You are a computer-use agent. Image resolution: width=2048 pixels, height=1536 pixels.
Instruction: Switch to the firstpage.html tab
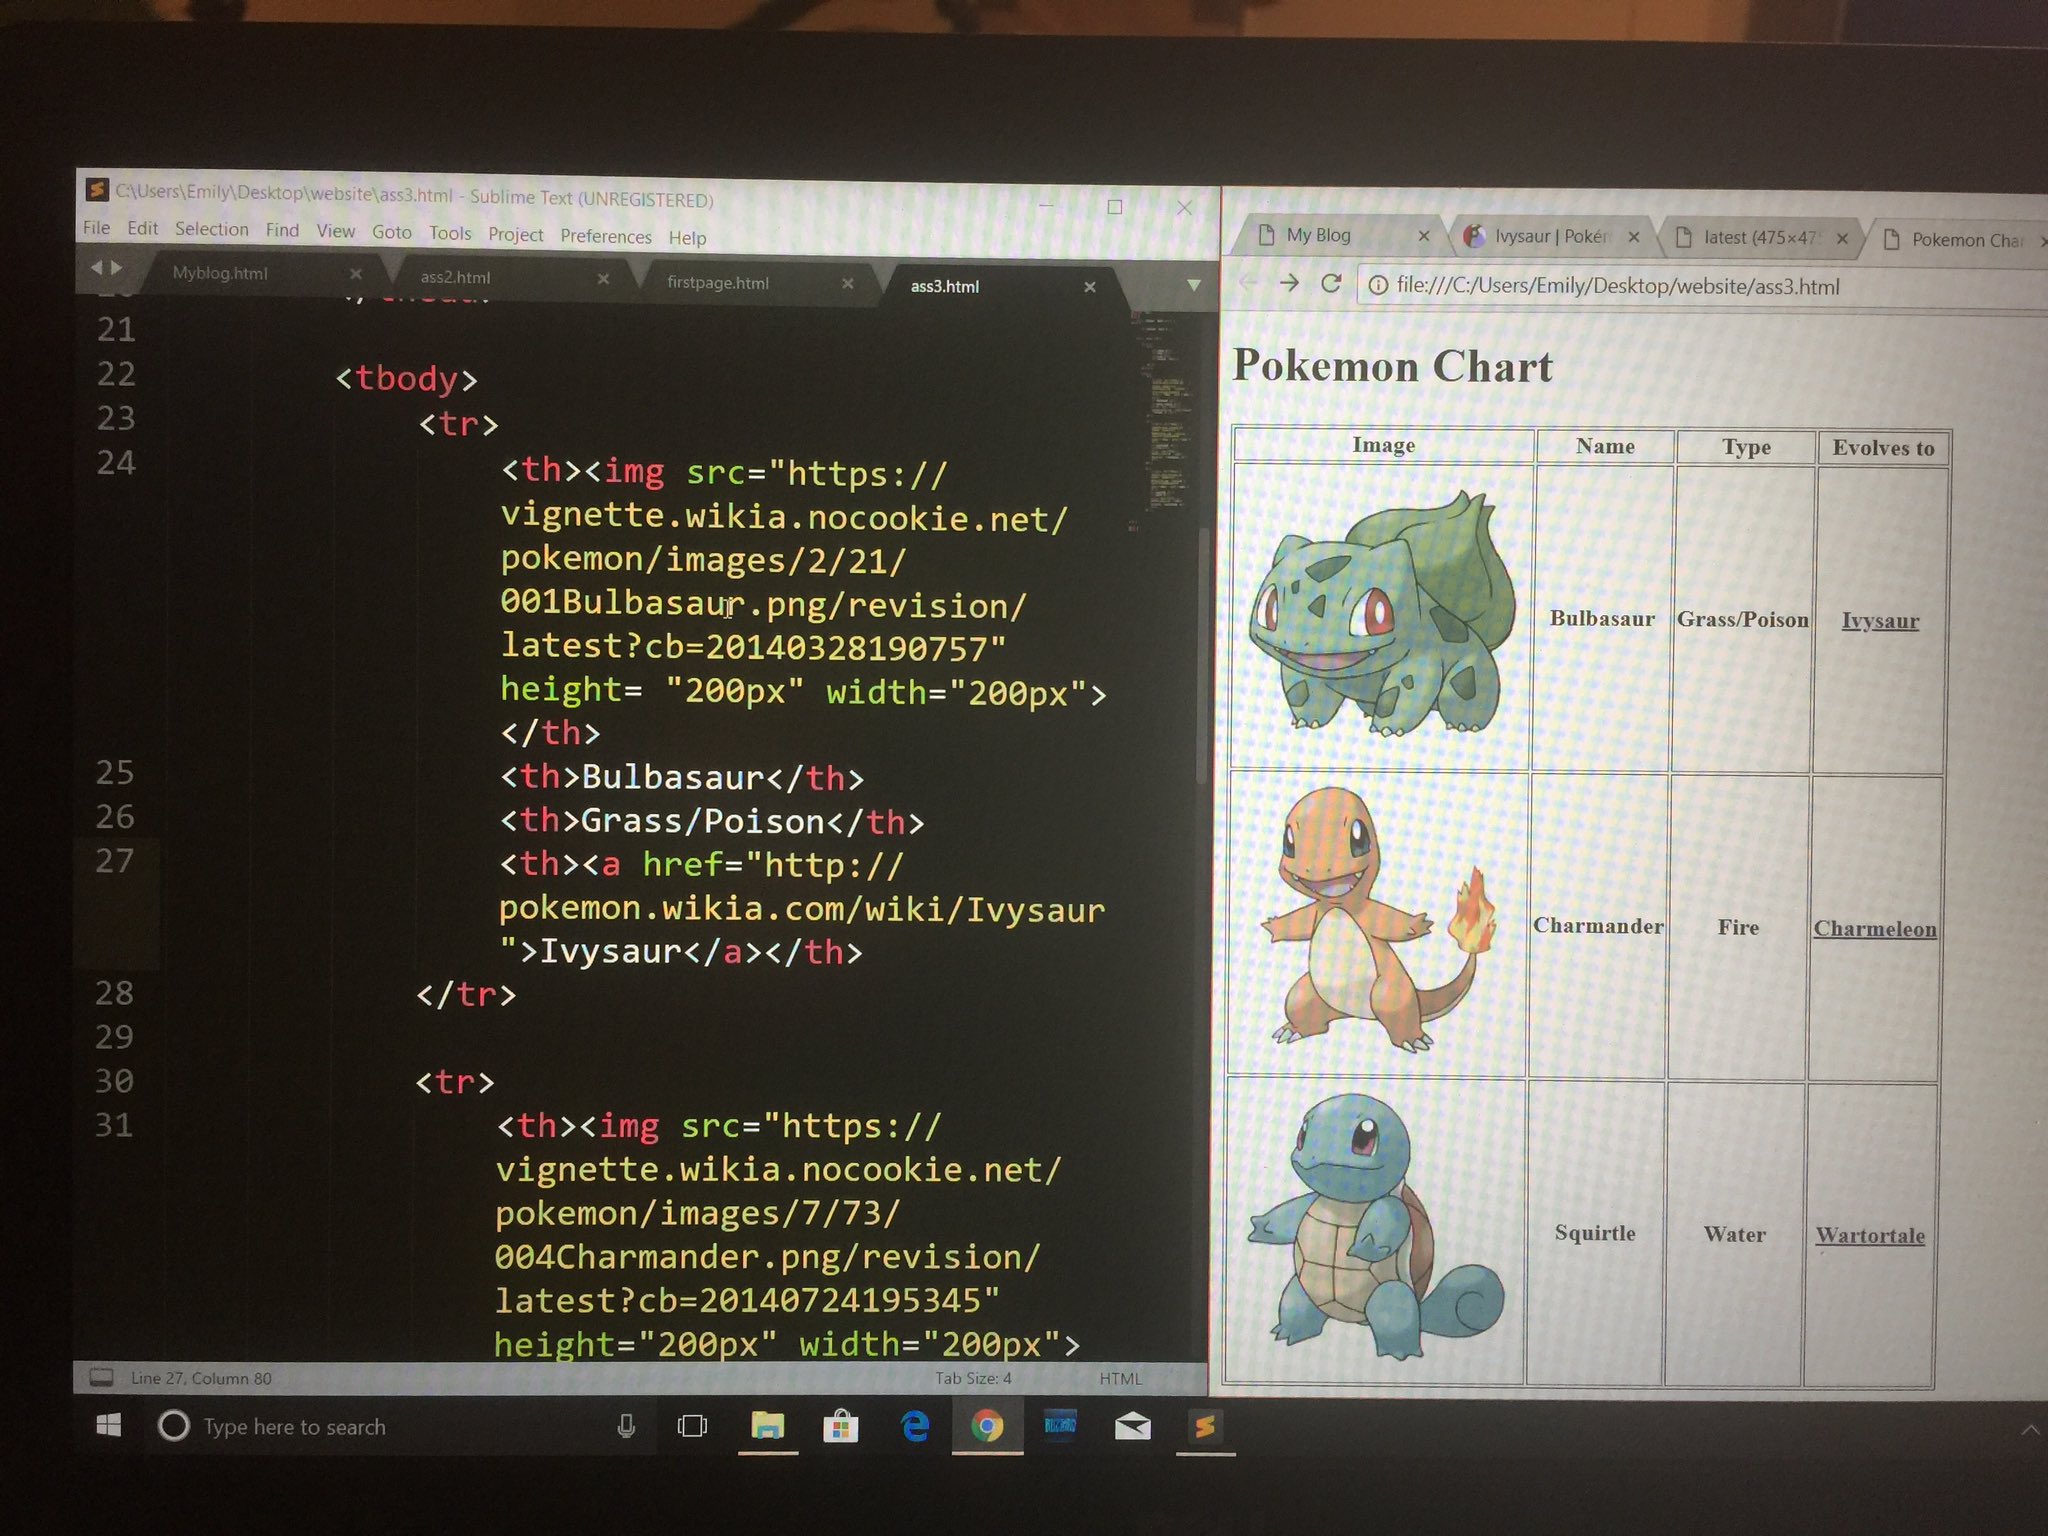click(718, 283)
